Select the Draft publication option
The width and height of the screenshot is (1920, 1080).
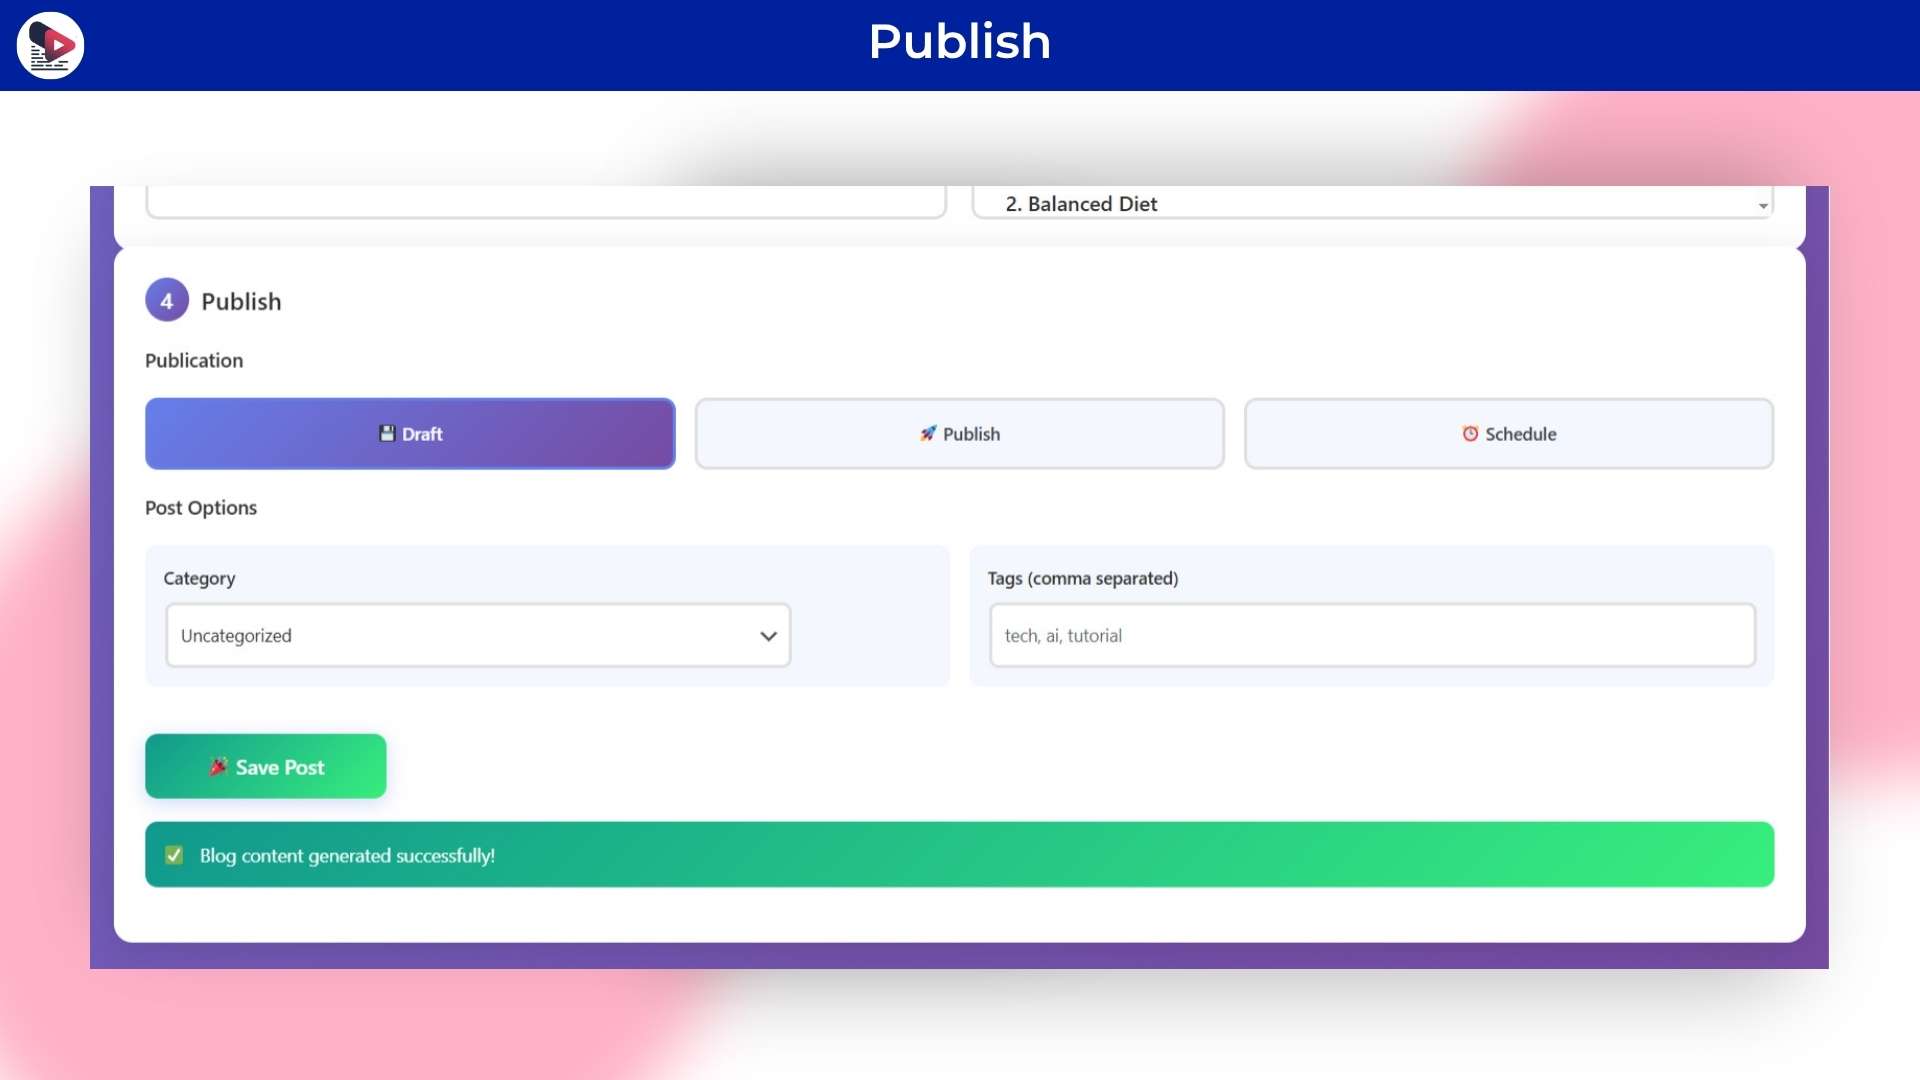pyautogui.click(x=410, y=433)
